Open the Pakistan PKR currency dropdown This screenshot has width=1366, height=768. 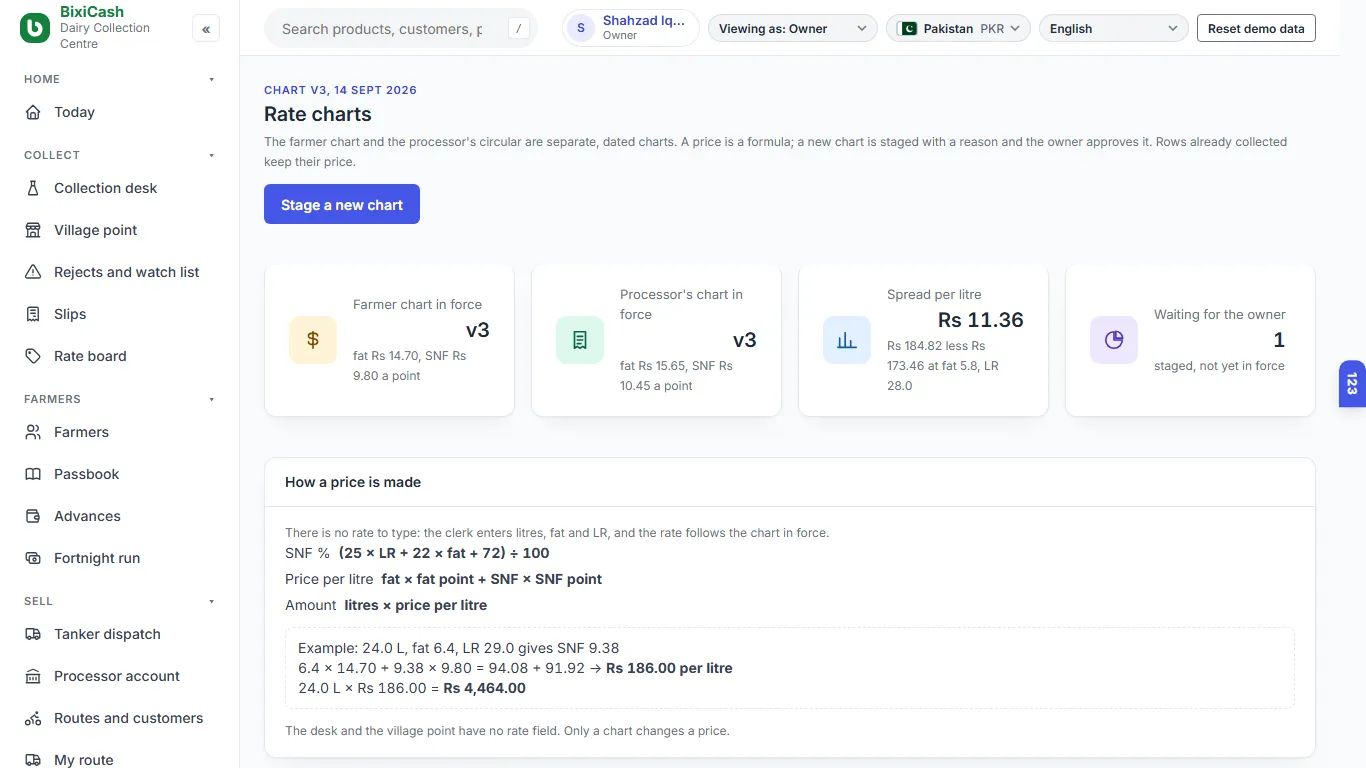[958, 29]
